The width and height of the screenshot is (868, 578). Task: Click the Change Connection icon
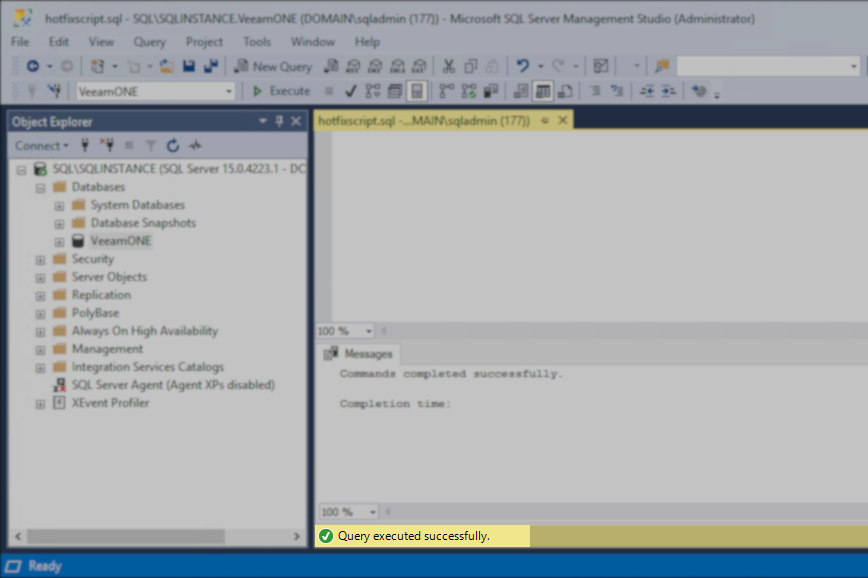click(54, 91)
